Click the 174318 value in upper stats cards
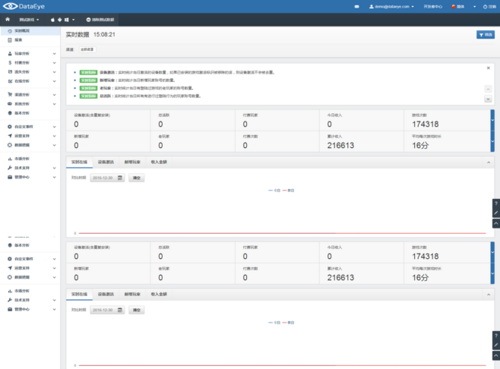This screenshot has height=369, width=500. click(425, 124)
